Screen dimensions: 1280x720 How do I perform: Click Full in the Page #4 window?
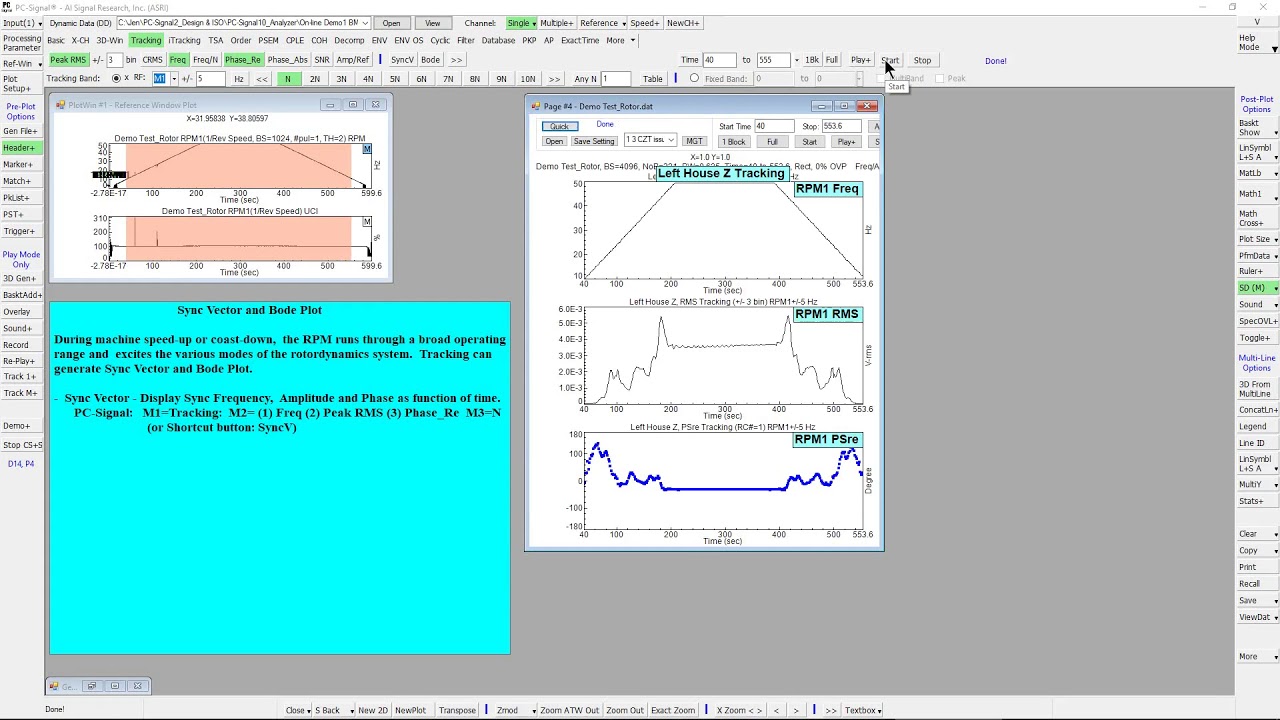click(x=772, y=142)
